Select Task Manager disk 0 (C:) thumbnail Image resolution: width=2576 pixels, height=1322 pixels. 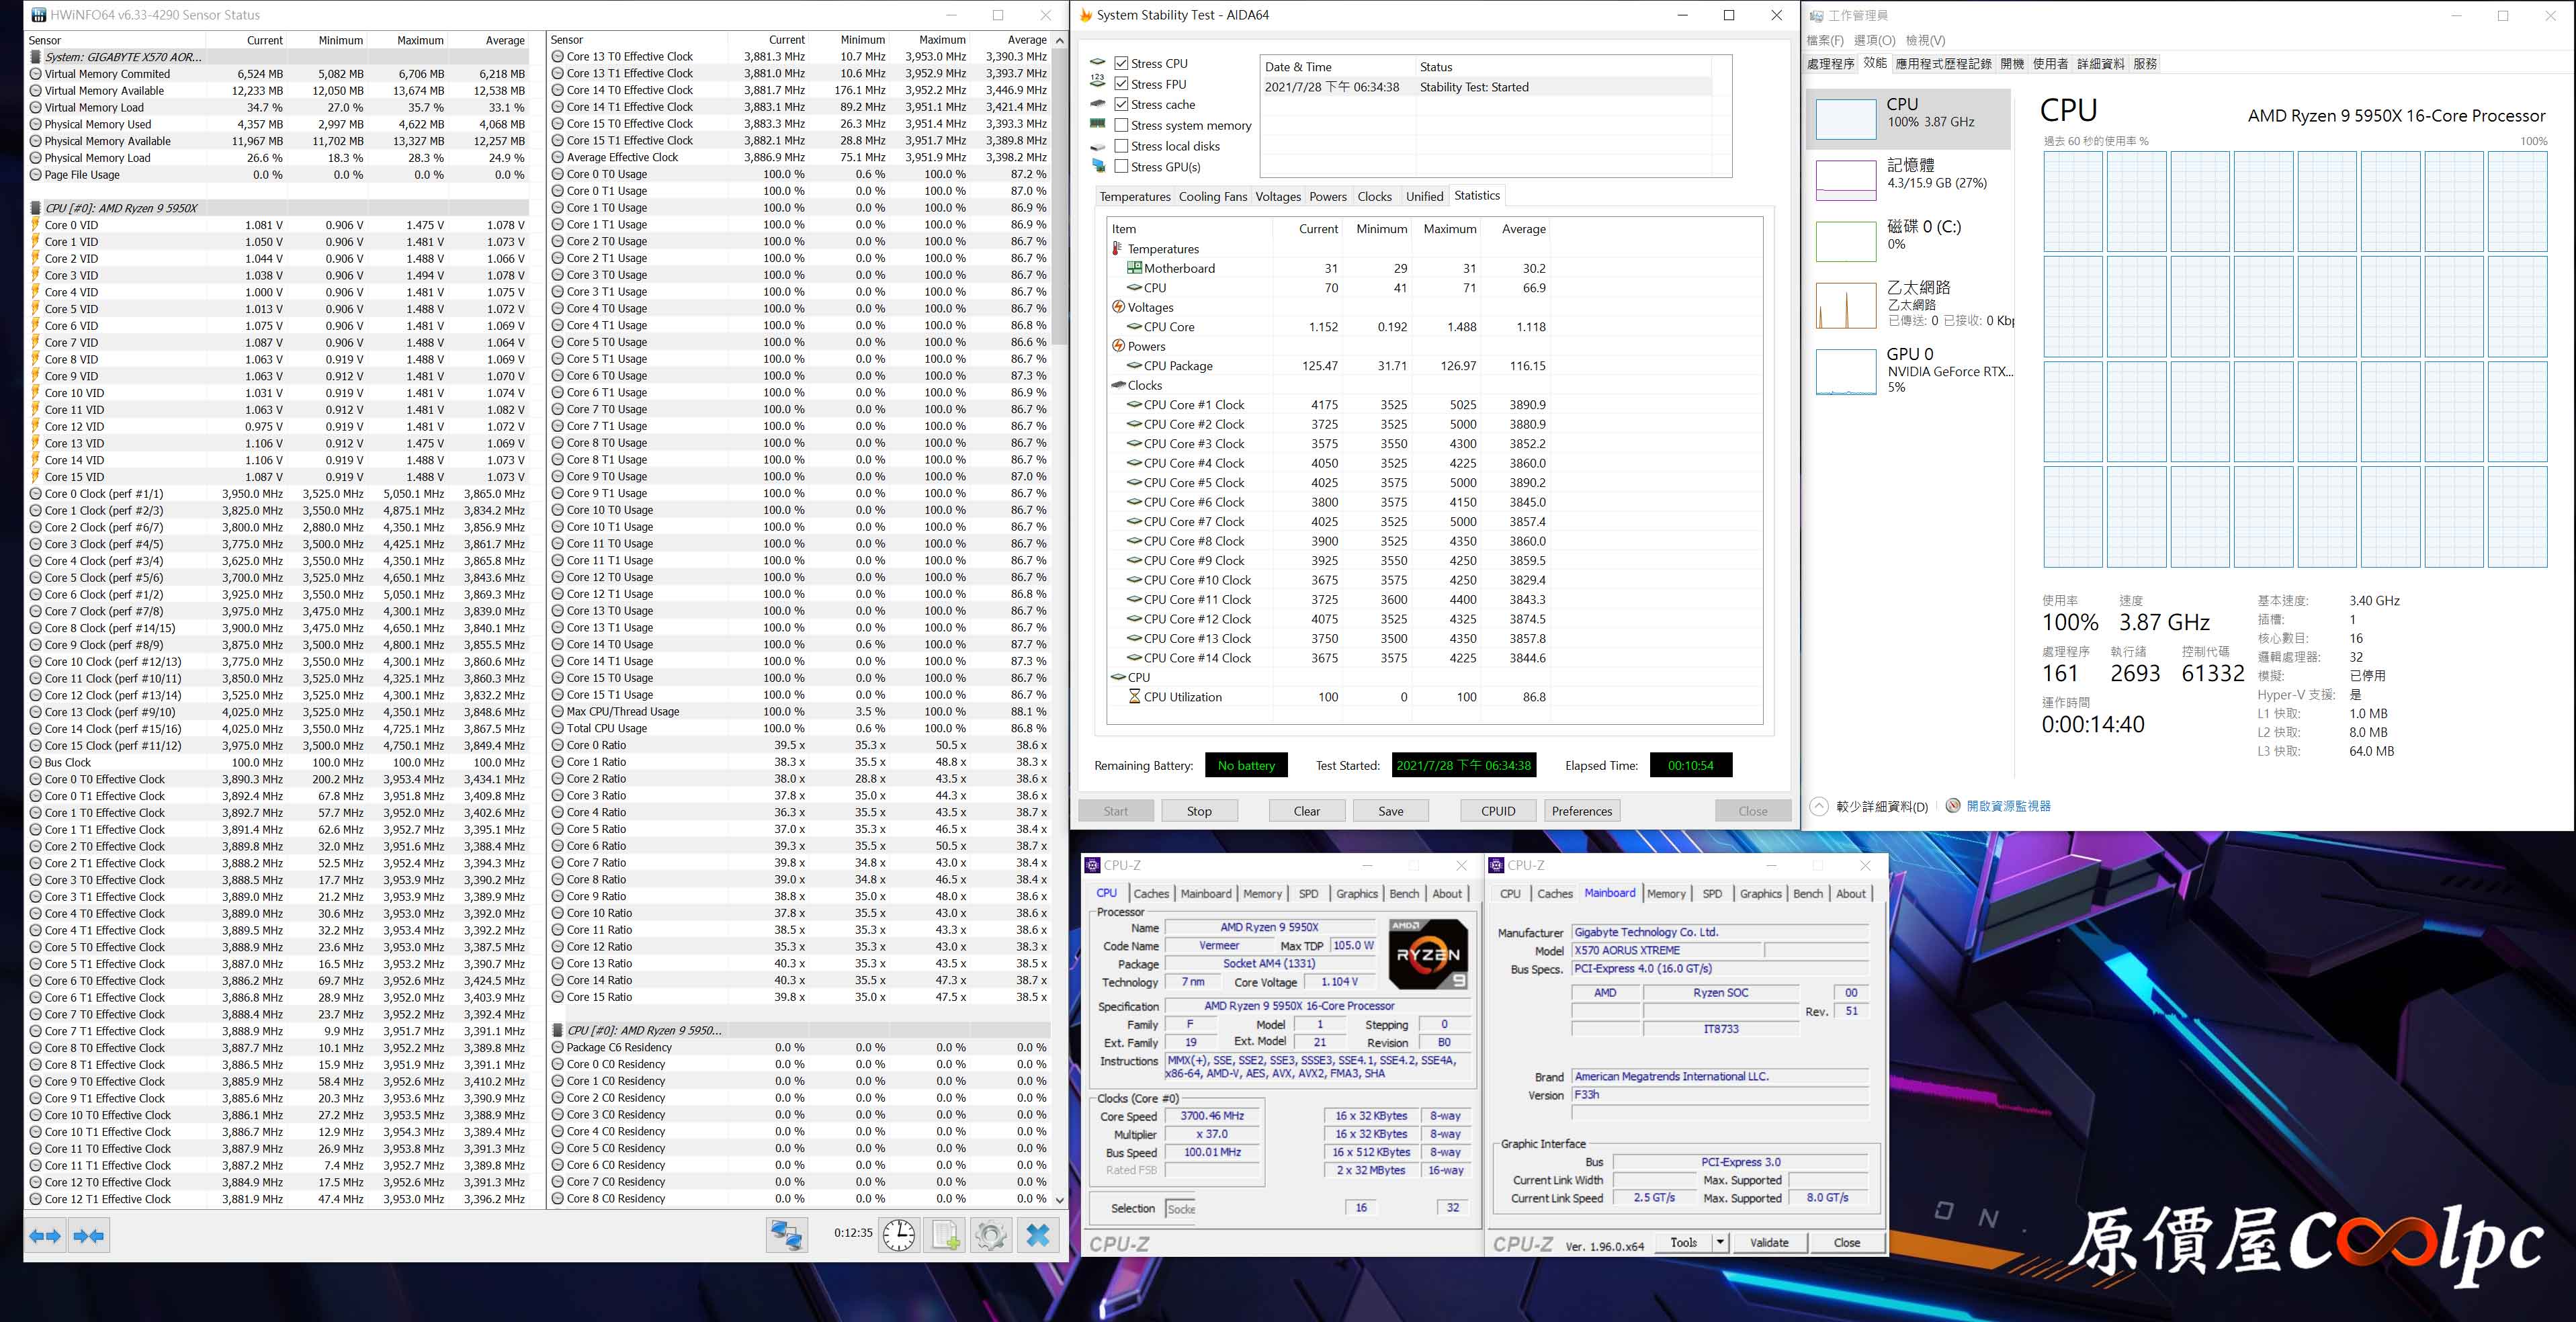tap(1845, 241)
